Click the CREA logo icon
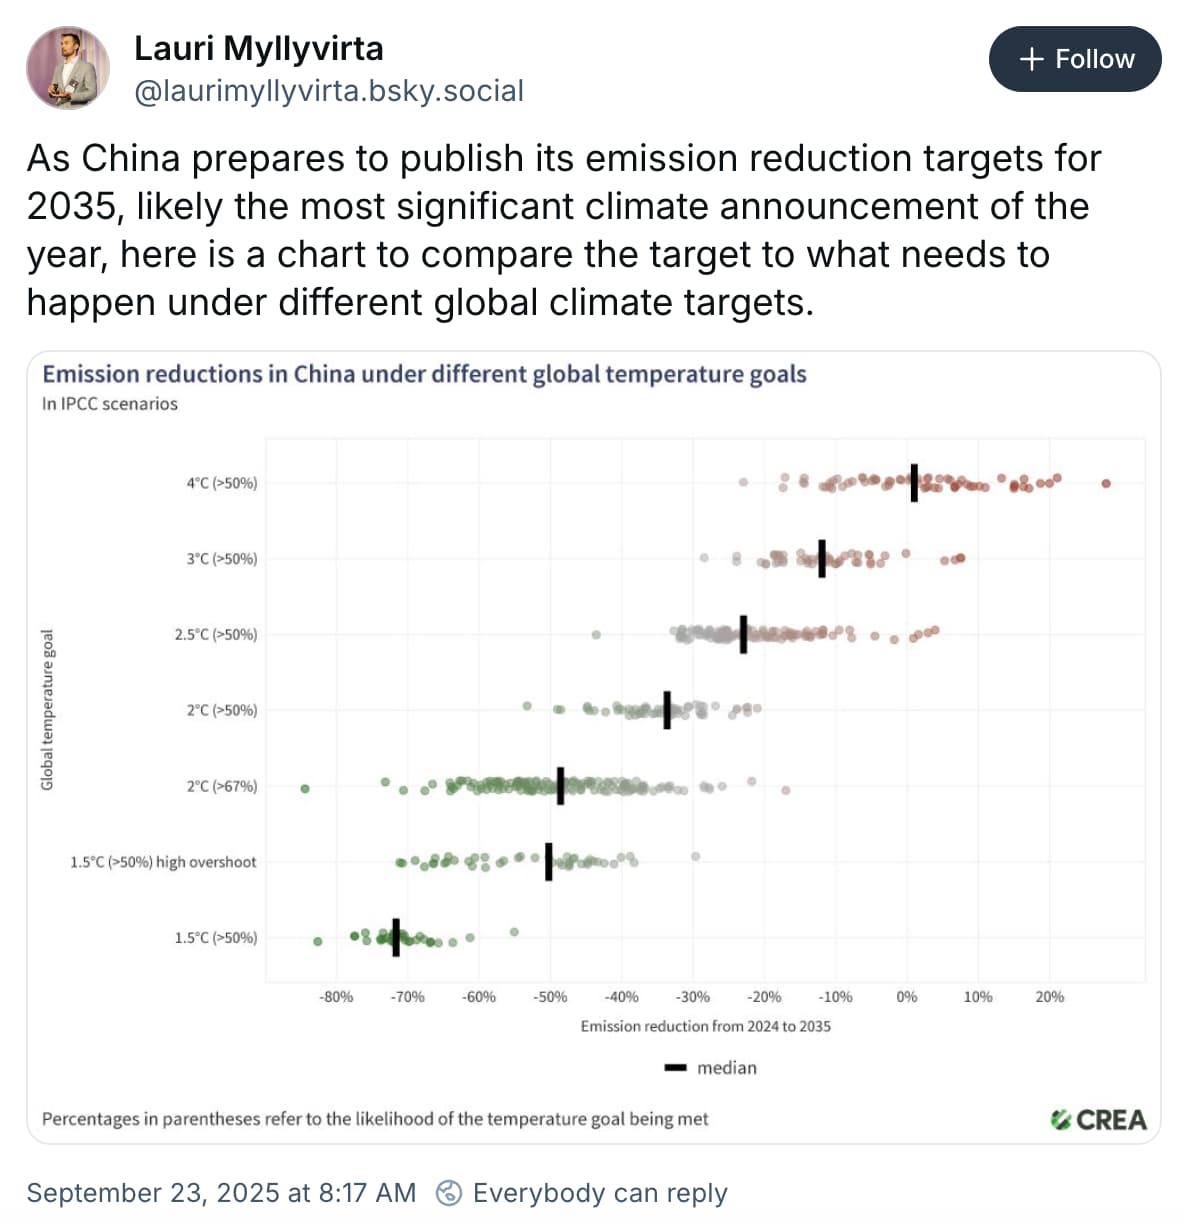The height and width of the screenshot is (1222, 1184). [1062, 1120]
